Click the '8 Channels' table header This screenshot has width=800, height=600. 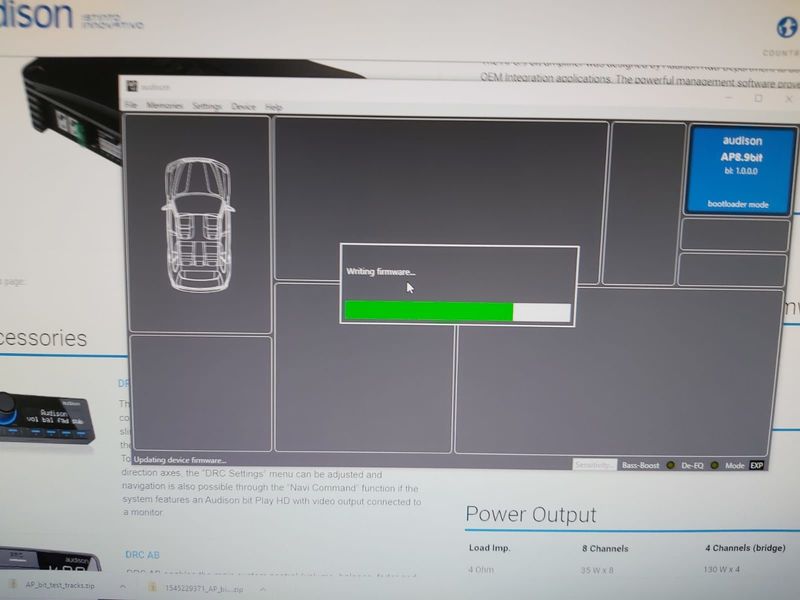[x=605, y=548]
